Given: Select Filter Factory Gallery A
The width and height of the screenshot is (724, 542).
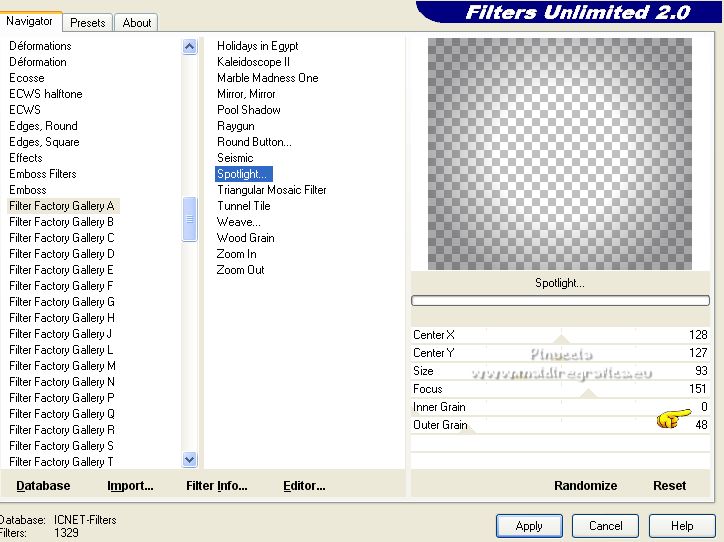Looking at the screenshot, I should (61, 206).
